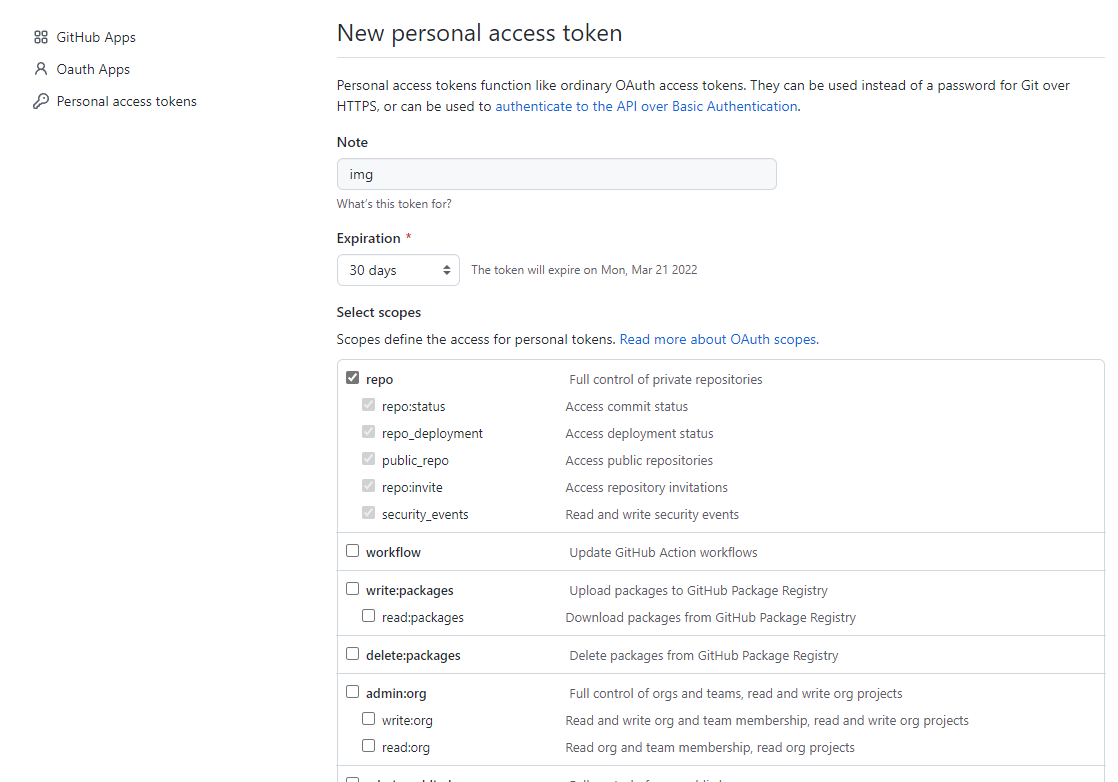Open GitHub Apps settings page
Image resolution: width=1118 pixels, height=782 pixels.
point(96,37)
